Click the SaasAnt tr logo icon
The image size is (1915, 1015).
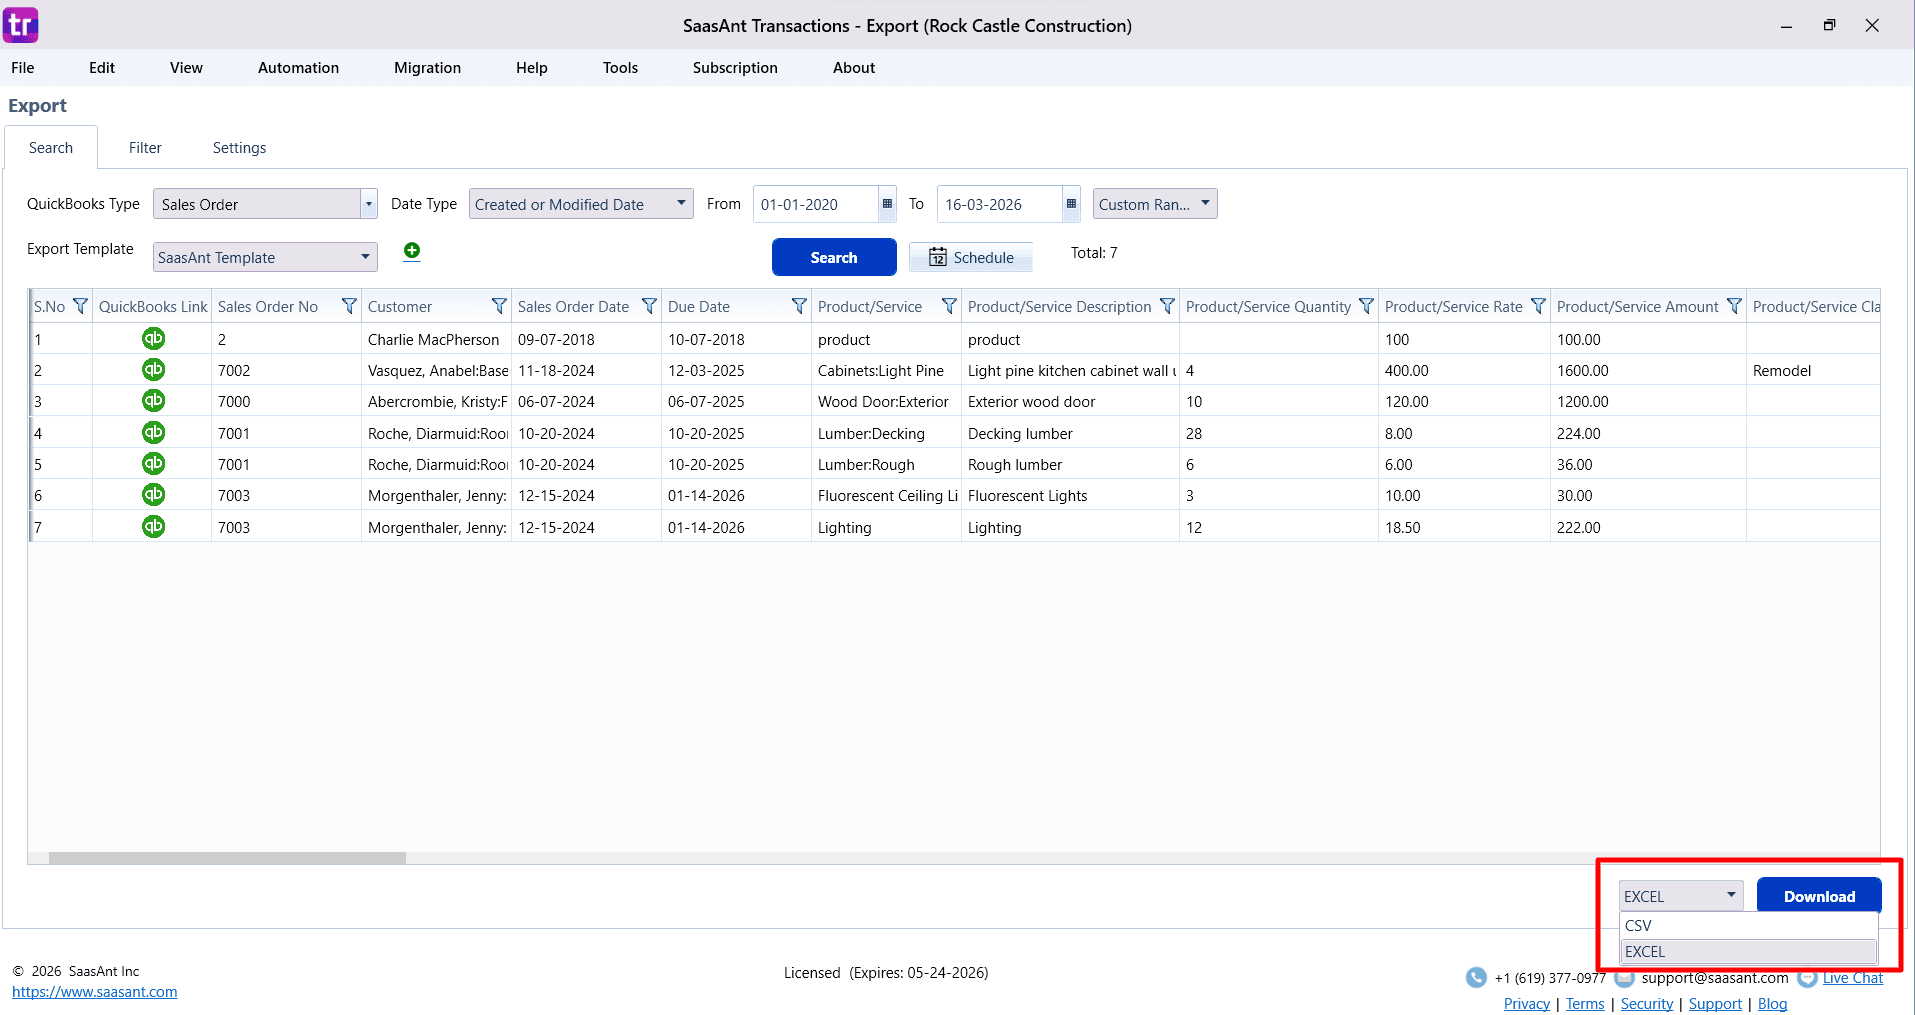click(x=20, y=25)
